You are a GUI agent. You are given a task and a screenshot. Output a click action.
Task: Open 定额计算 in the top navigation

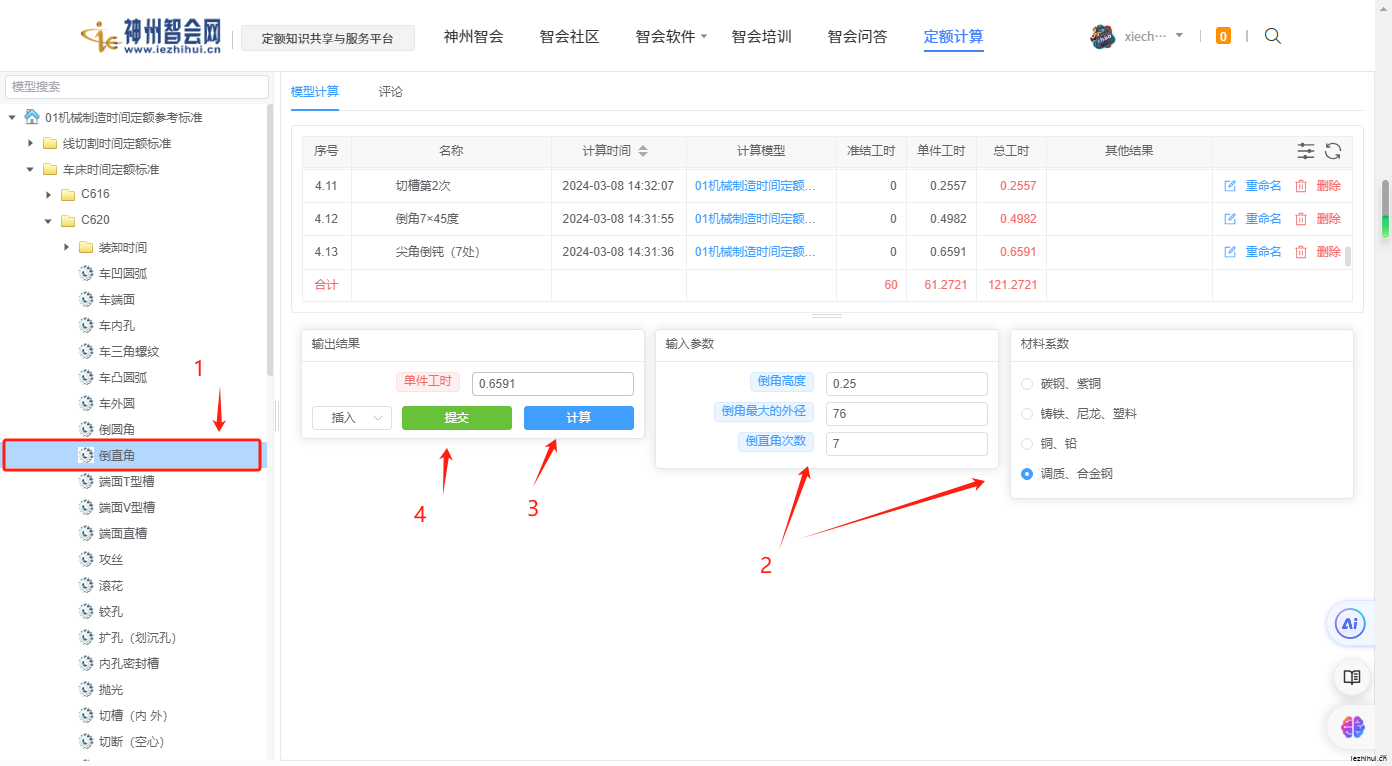point(953,37)
